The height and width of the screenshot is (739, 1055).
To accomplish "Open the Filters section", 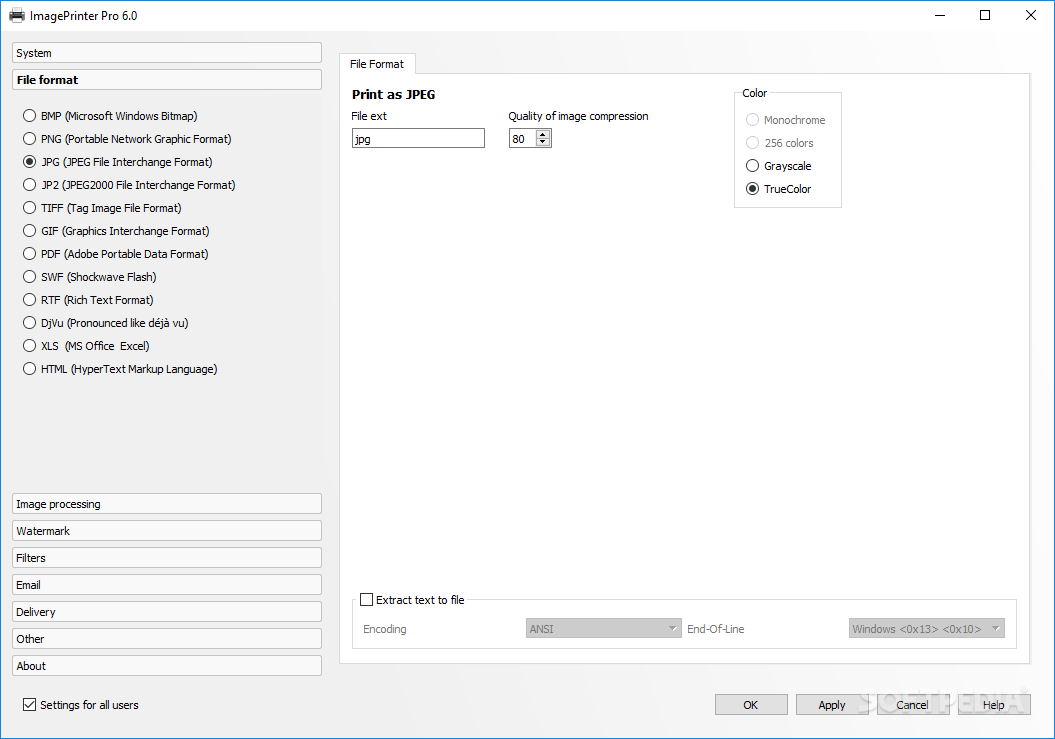I will click(167, 557).
